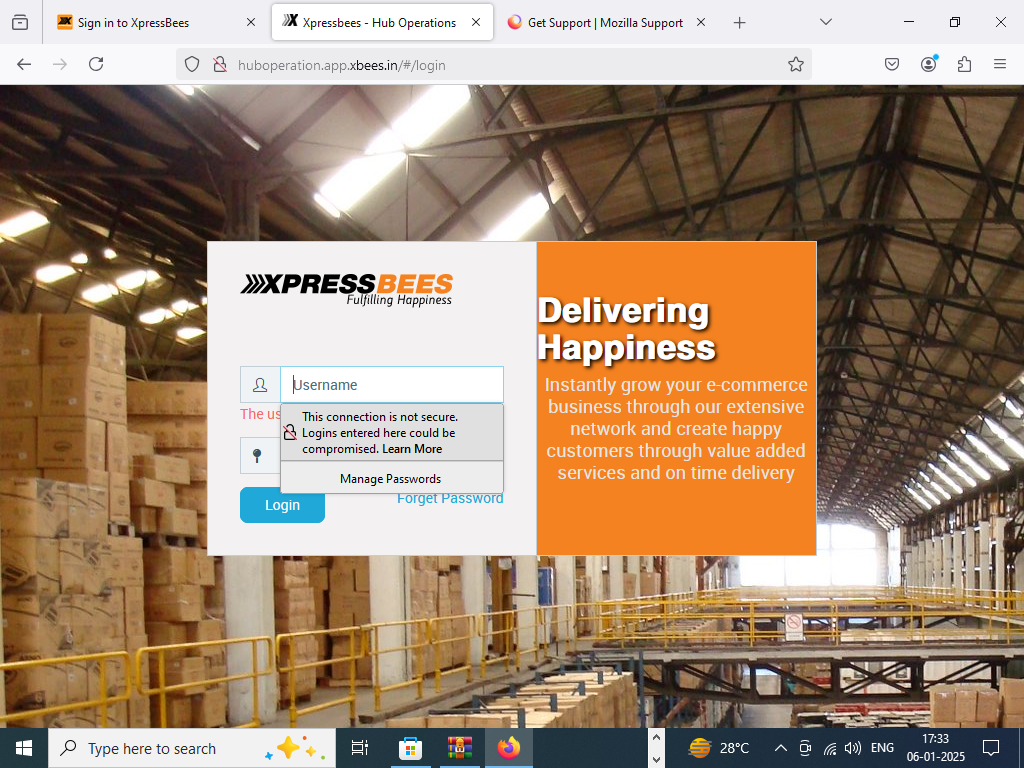Open Meet Now tray icon

805,748
